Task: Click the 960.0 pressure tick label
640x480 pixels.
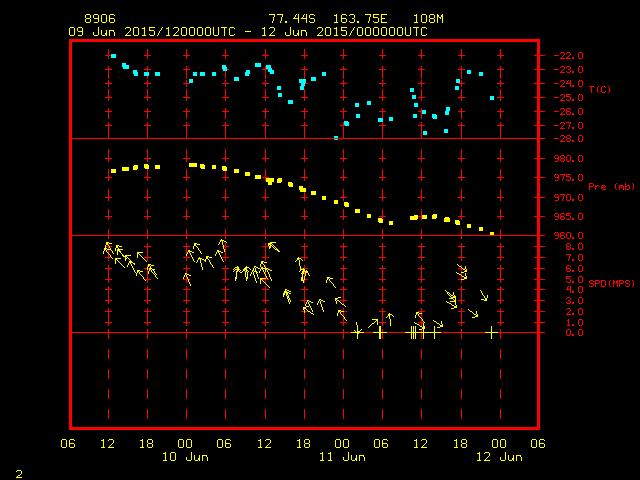Action: (x=569, y=236)
